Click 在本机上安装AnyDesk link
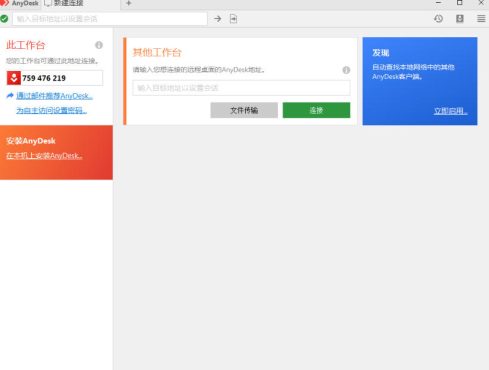 click(x=44, y=156)
